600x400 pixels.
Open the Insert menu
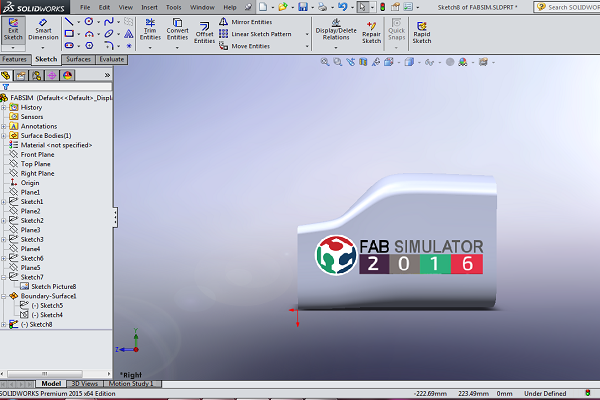[149, 7]
